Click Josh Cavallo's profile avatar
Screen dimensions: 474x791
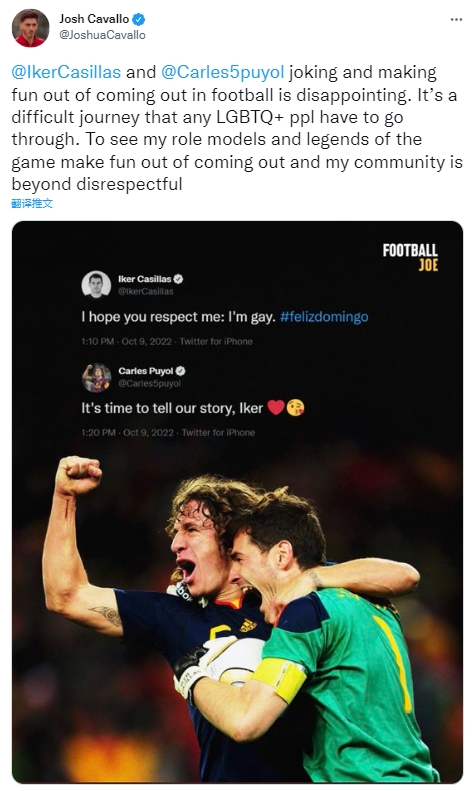pyautogui.click(x=30, y=28)
